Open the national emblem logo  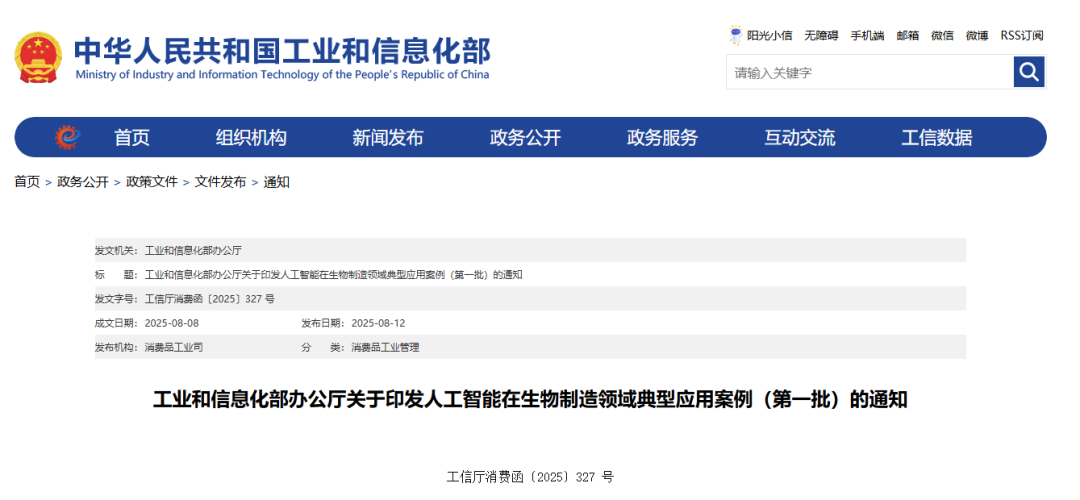[x=39, y=57]
